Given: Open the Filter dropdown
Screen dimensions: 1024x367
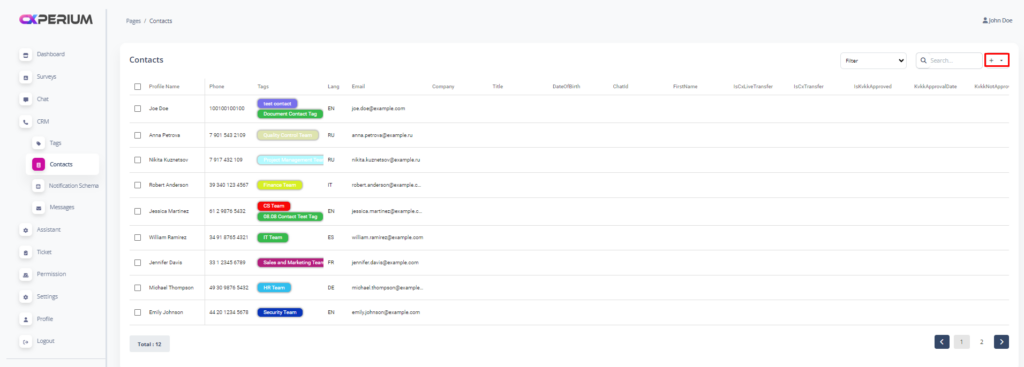Looking at the screenshot, I should (873, 60).
